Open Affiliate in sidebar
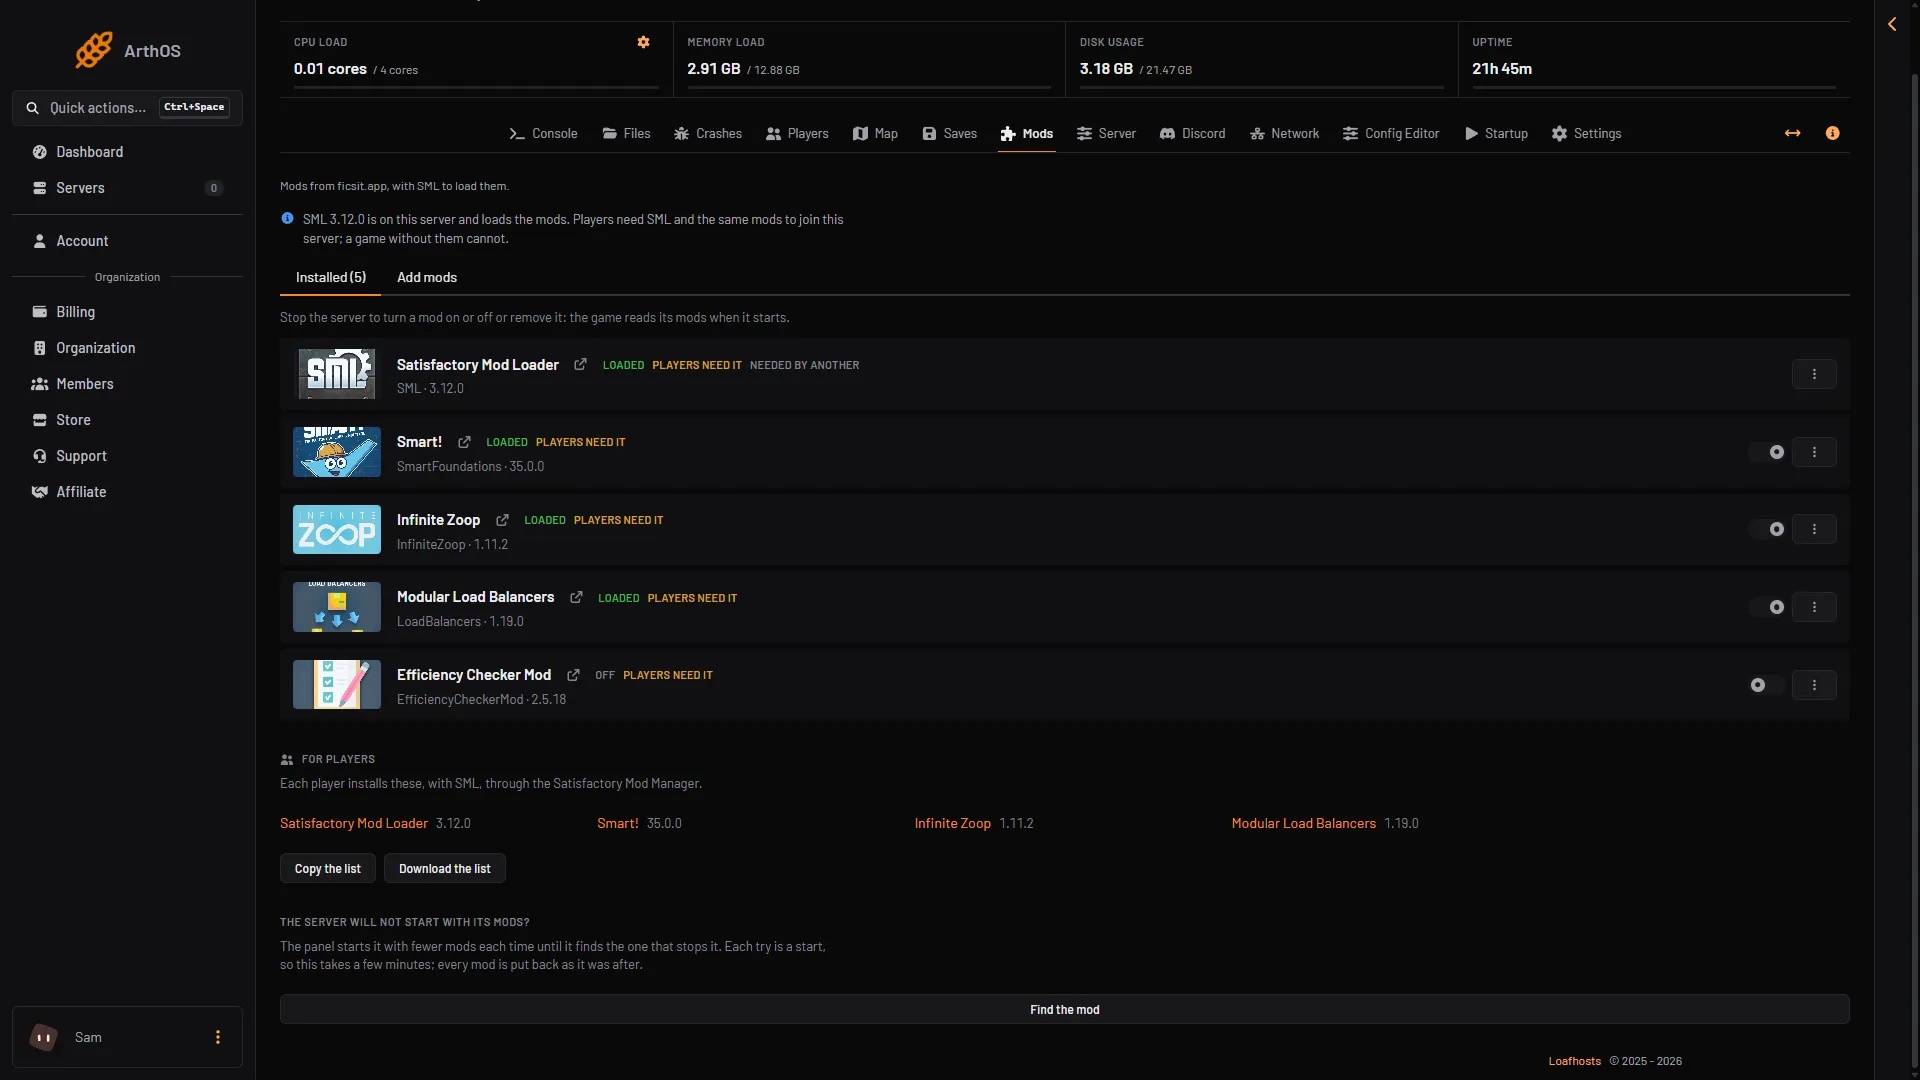This screenshot has height=1080, width=1920. 127,492
